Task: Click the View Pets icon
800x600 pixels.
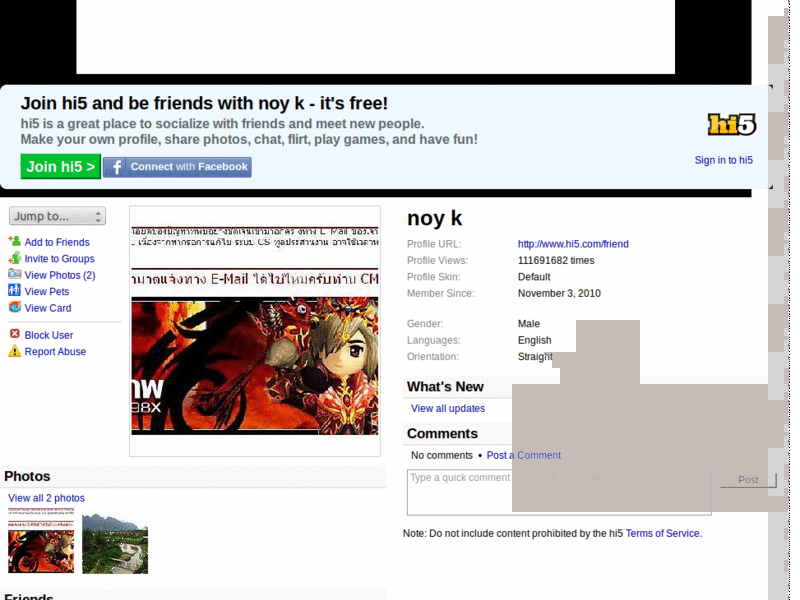Action: coord(14,291)
